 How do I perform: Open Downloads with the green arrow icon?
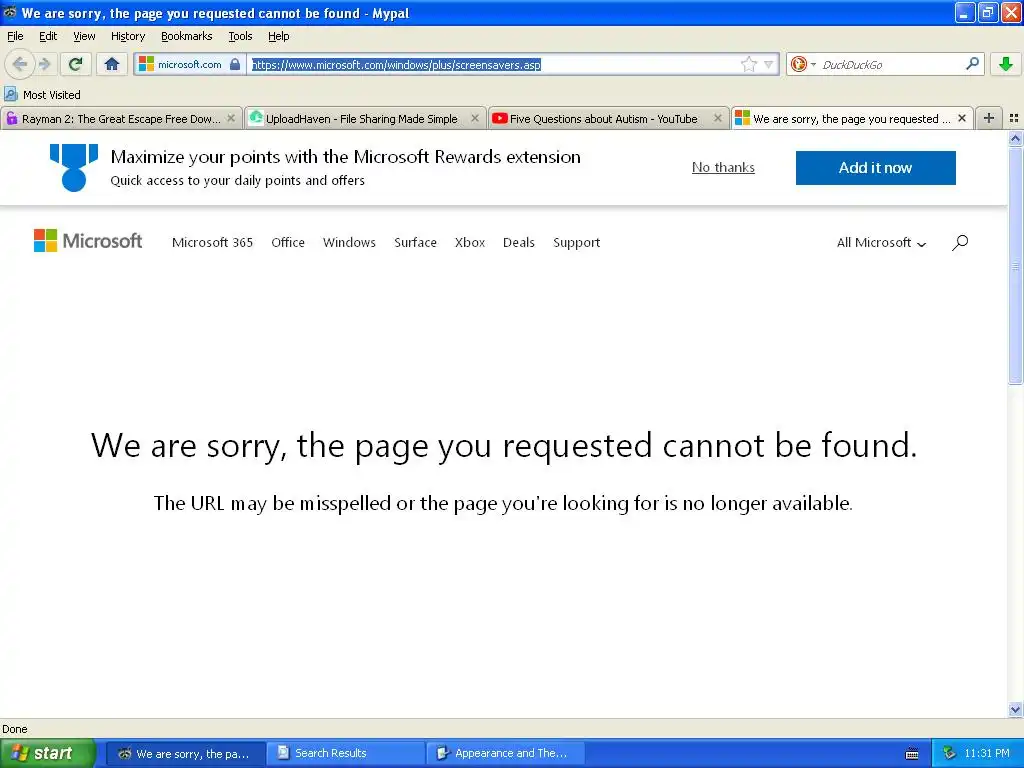pos(1006,63)
